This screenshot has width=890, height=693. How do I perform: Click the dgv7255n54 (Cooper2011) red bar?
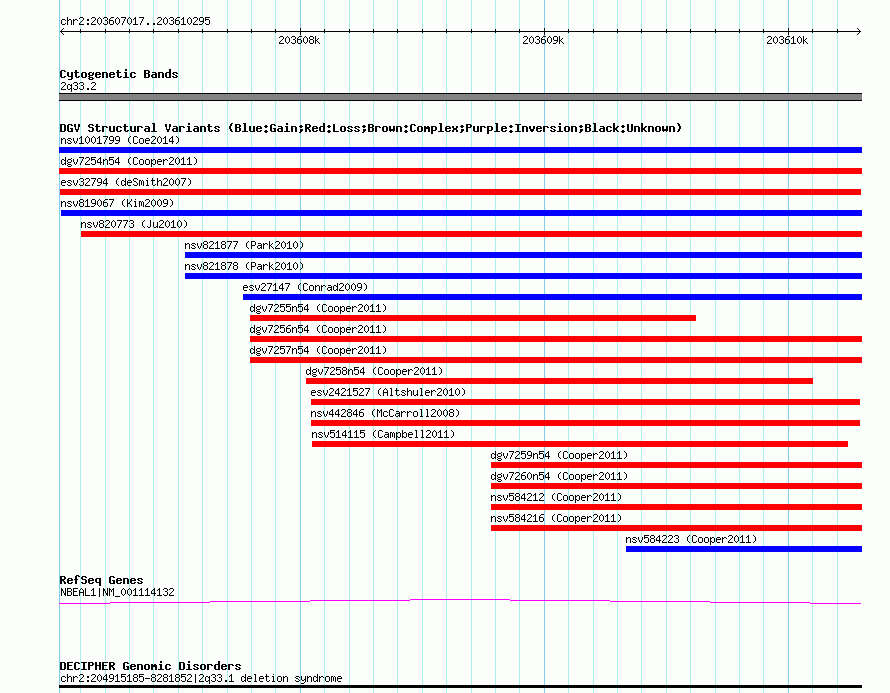[473, 318]
